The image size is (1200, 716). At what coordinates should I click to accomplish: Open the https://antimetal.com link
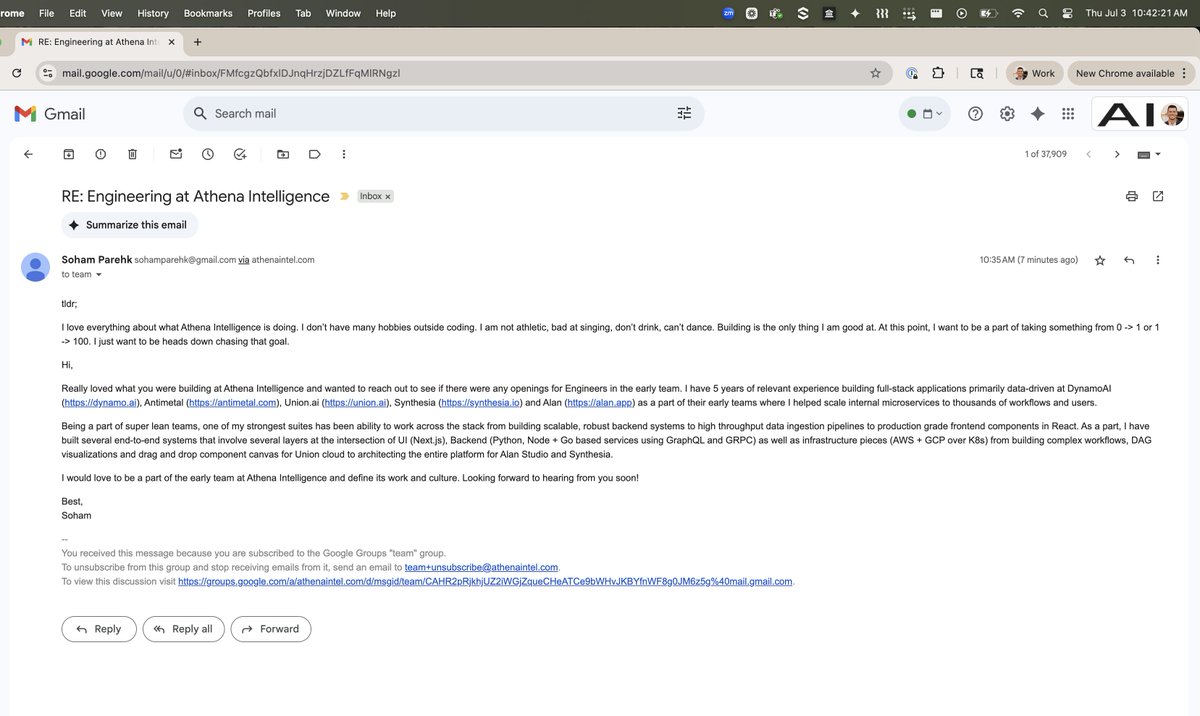click(x=232, y=403)
